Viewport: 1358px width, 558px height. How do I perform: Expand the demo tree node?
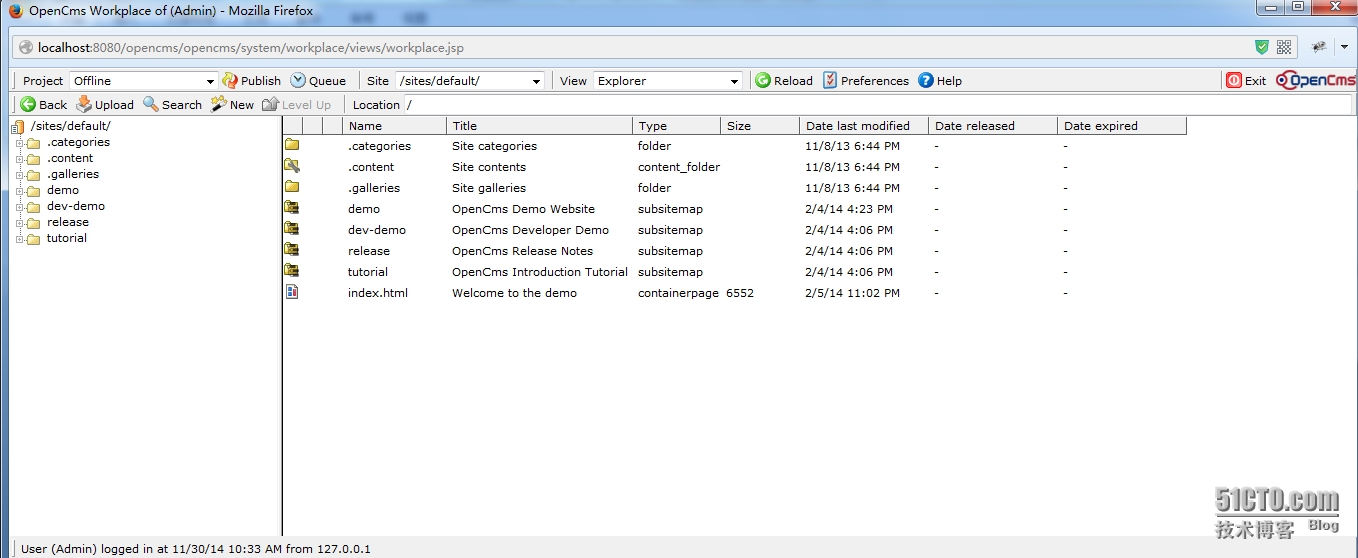click(x=19, y=190)
